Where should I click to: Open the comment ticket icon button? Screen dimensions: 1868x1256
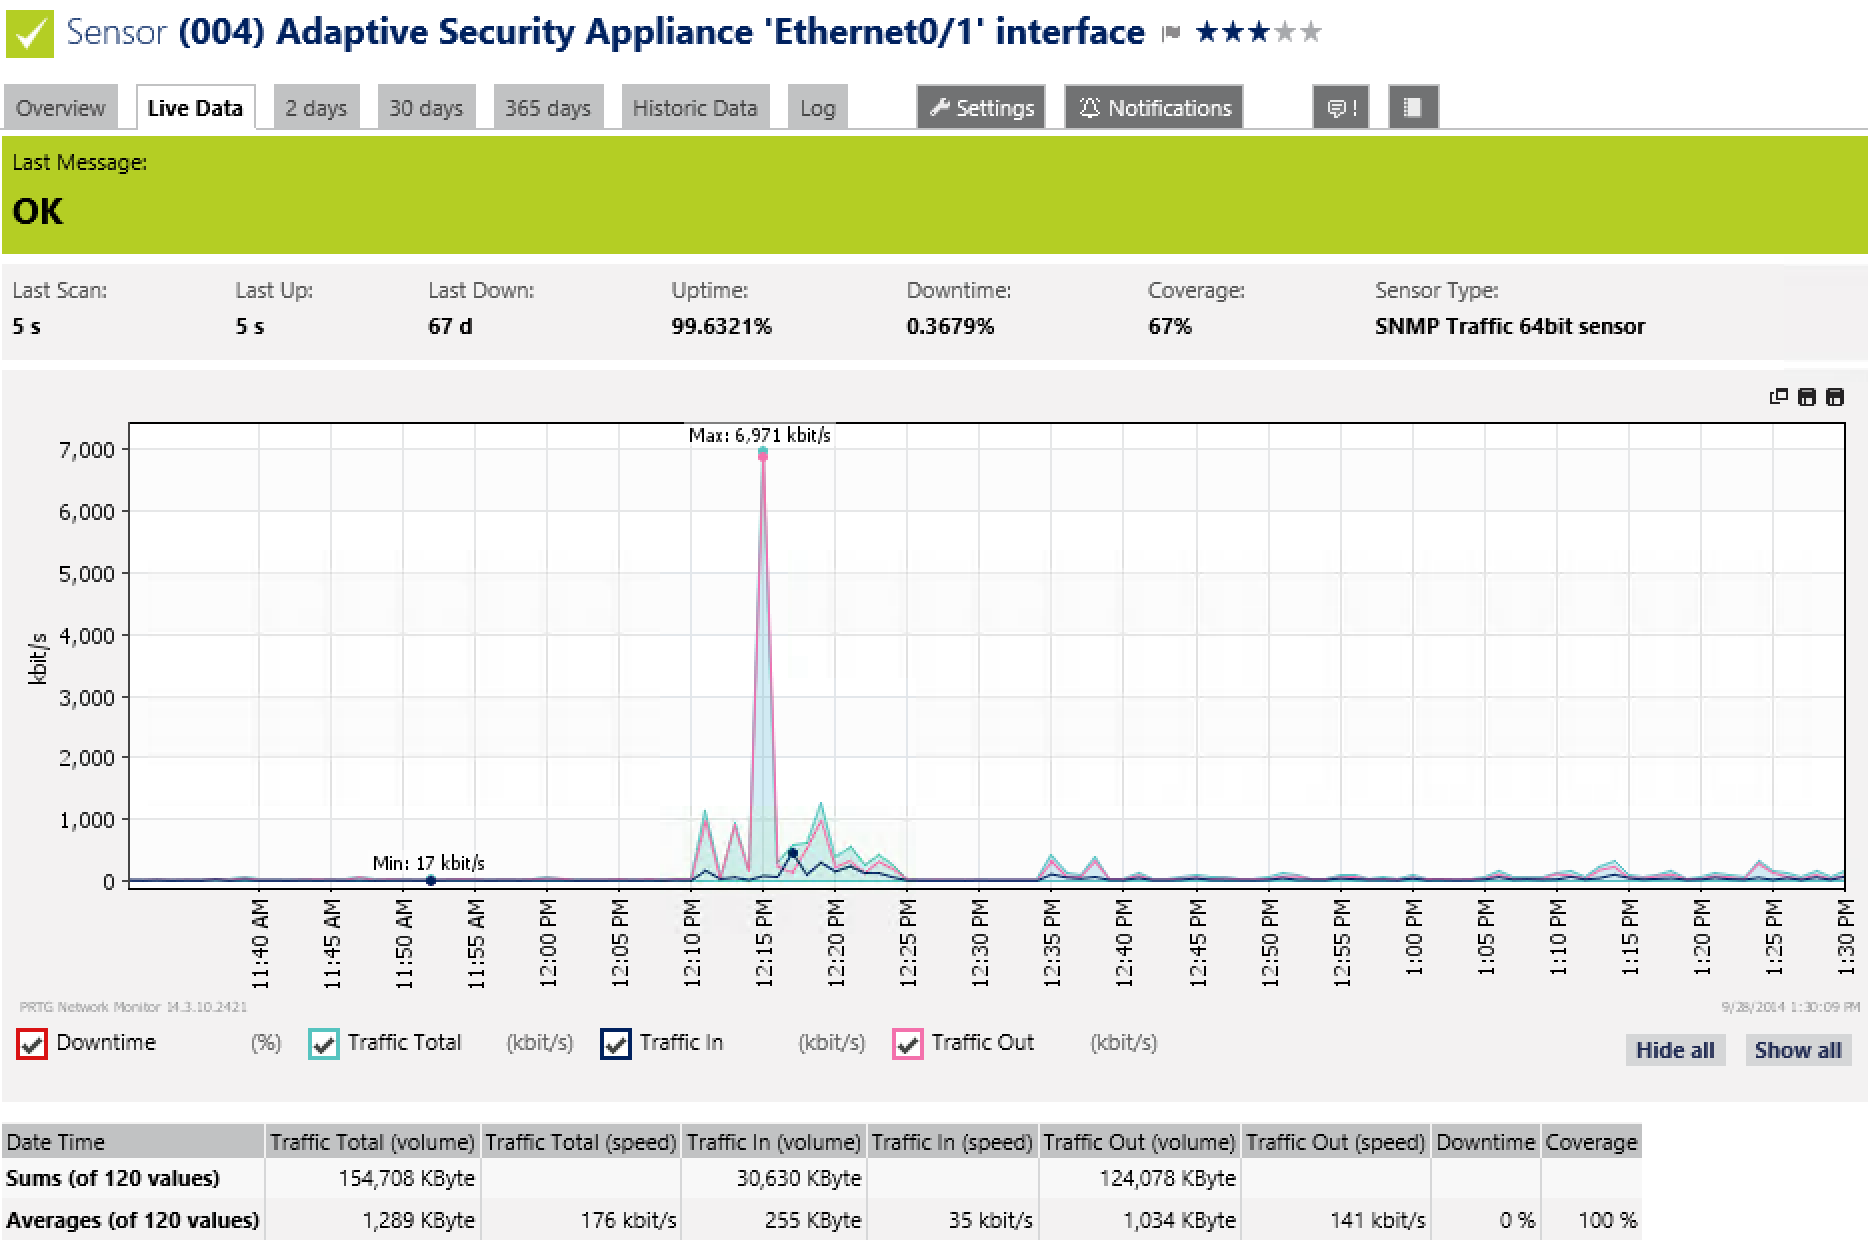point(1340,108)
